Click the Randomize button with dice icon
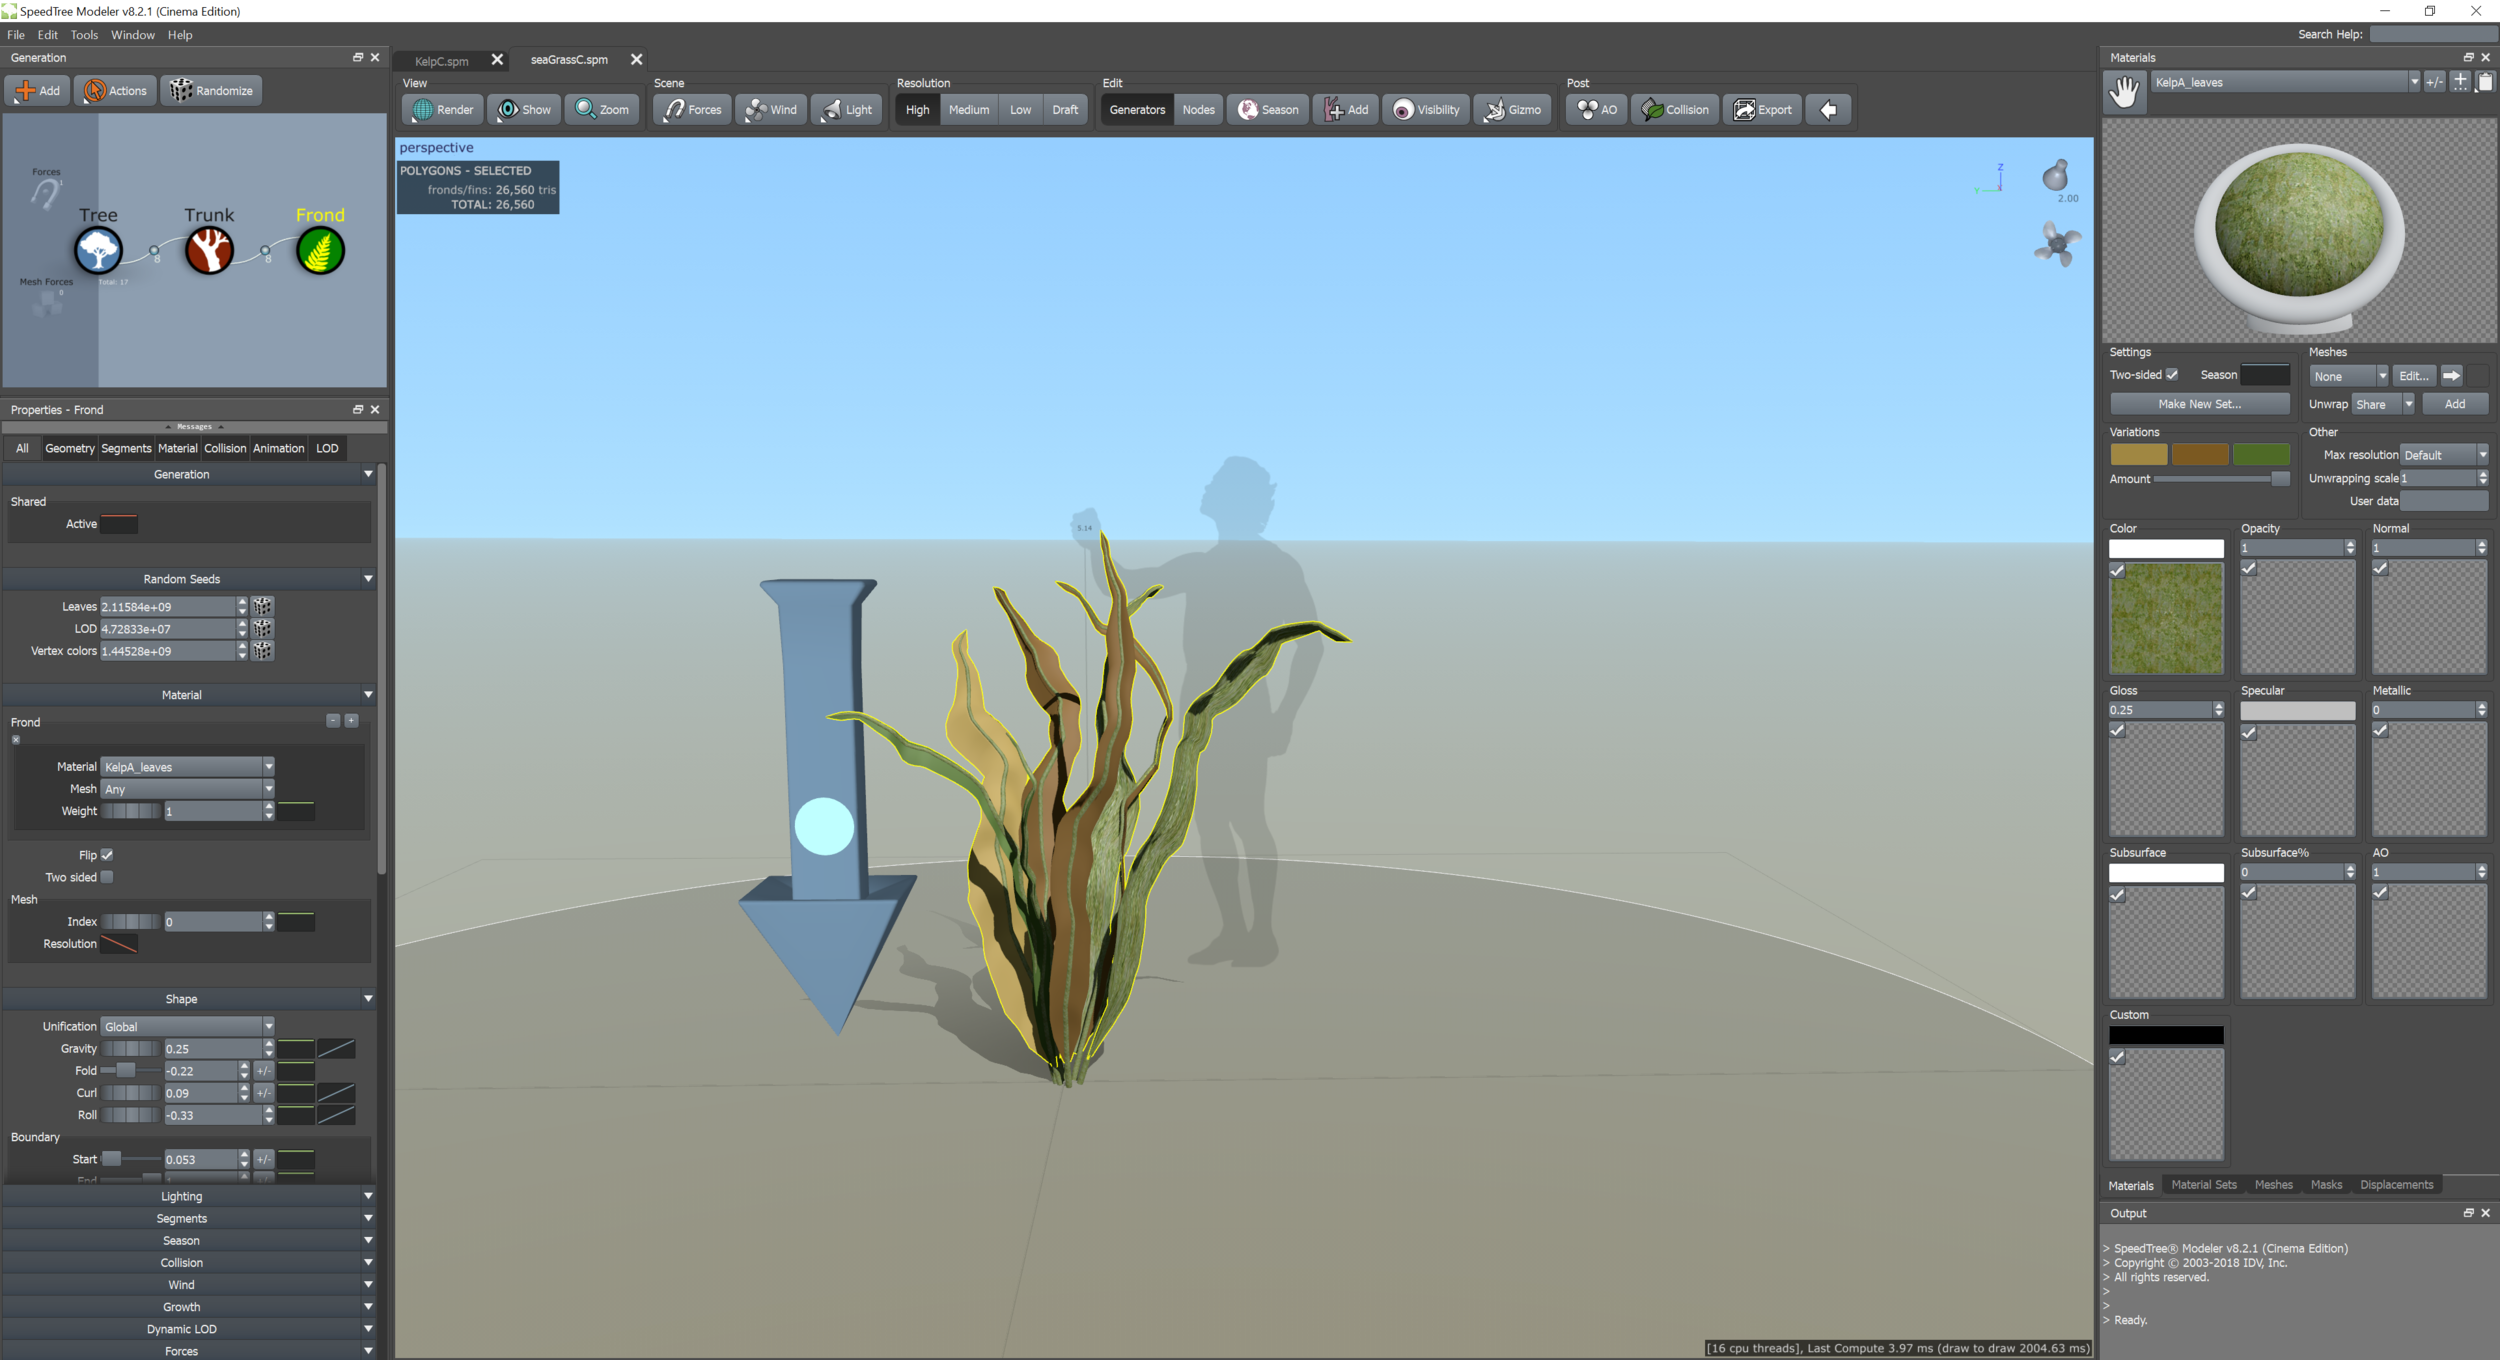 click(x=212, y=90)
